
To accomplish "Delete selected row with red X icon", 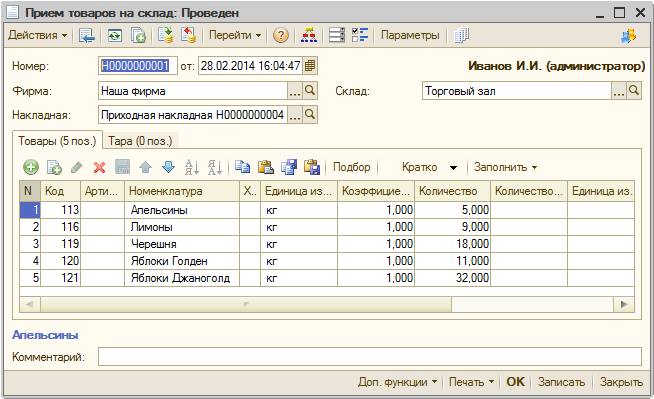I will pos(99,168).
